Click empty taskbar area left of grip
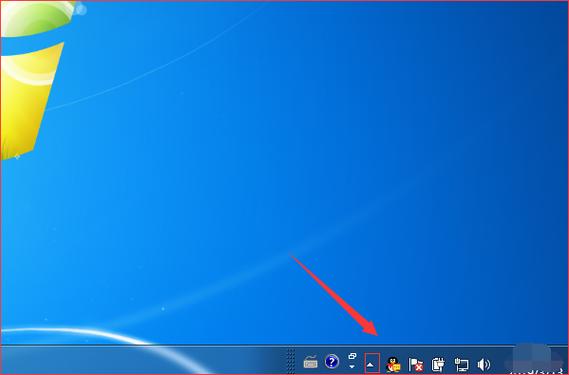This screenshot has height=375, width=569. point(145,360)
